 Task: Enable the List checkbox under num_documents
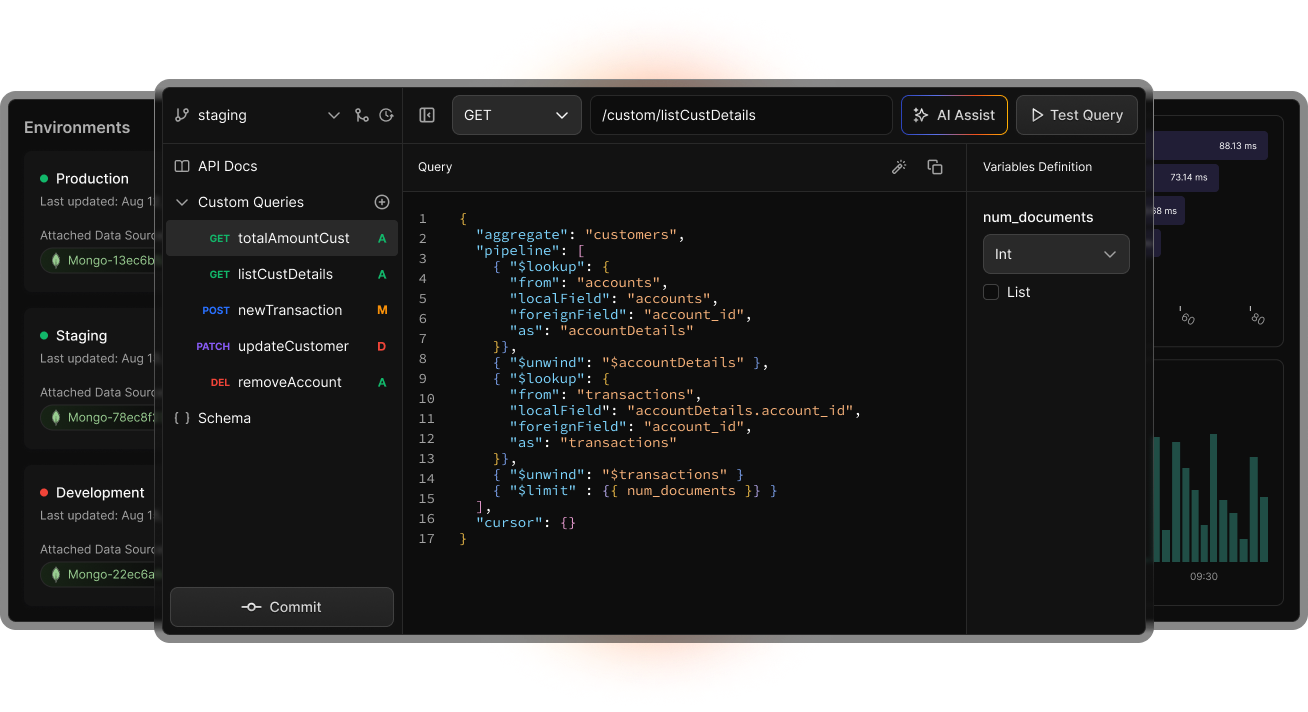point(991,292)
